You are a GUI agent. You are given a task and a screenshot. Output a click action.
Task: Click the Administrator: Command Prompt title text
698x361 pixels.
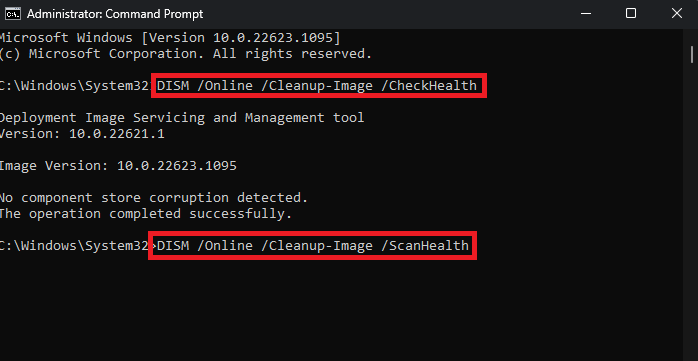115,14
